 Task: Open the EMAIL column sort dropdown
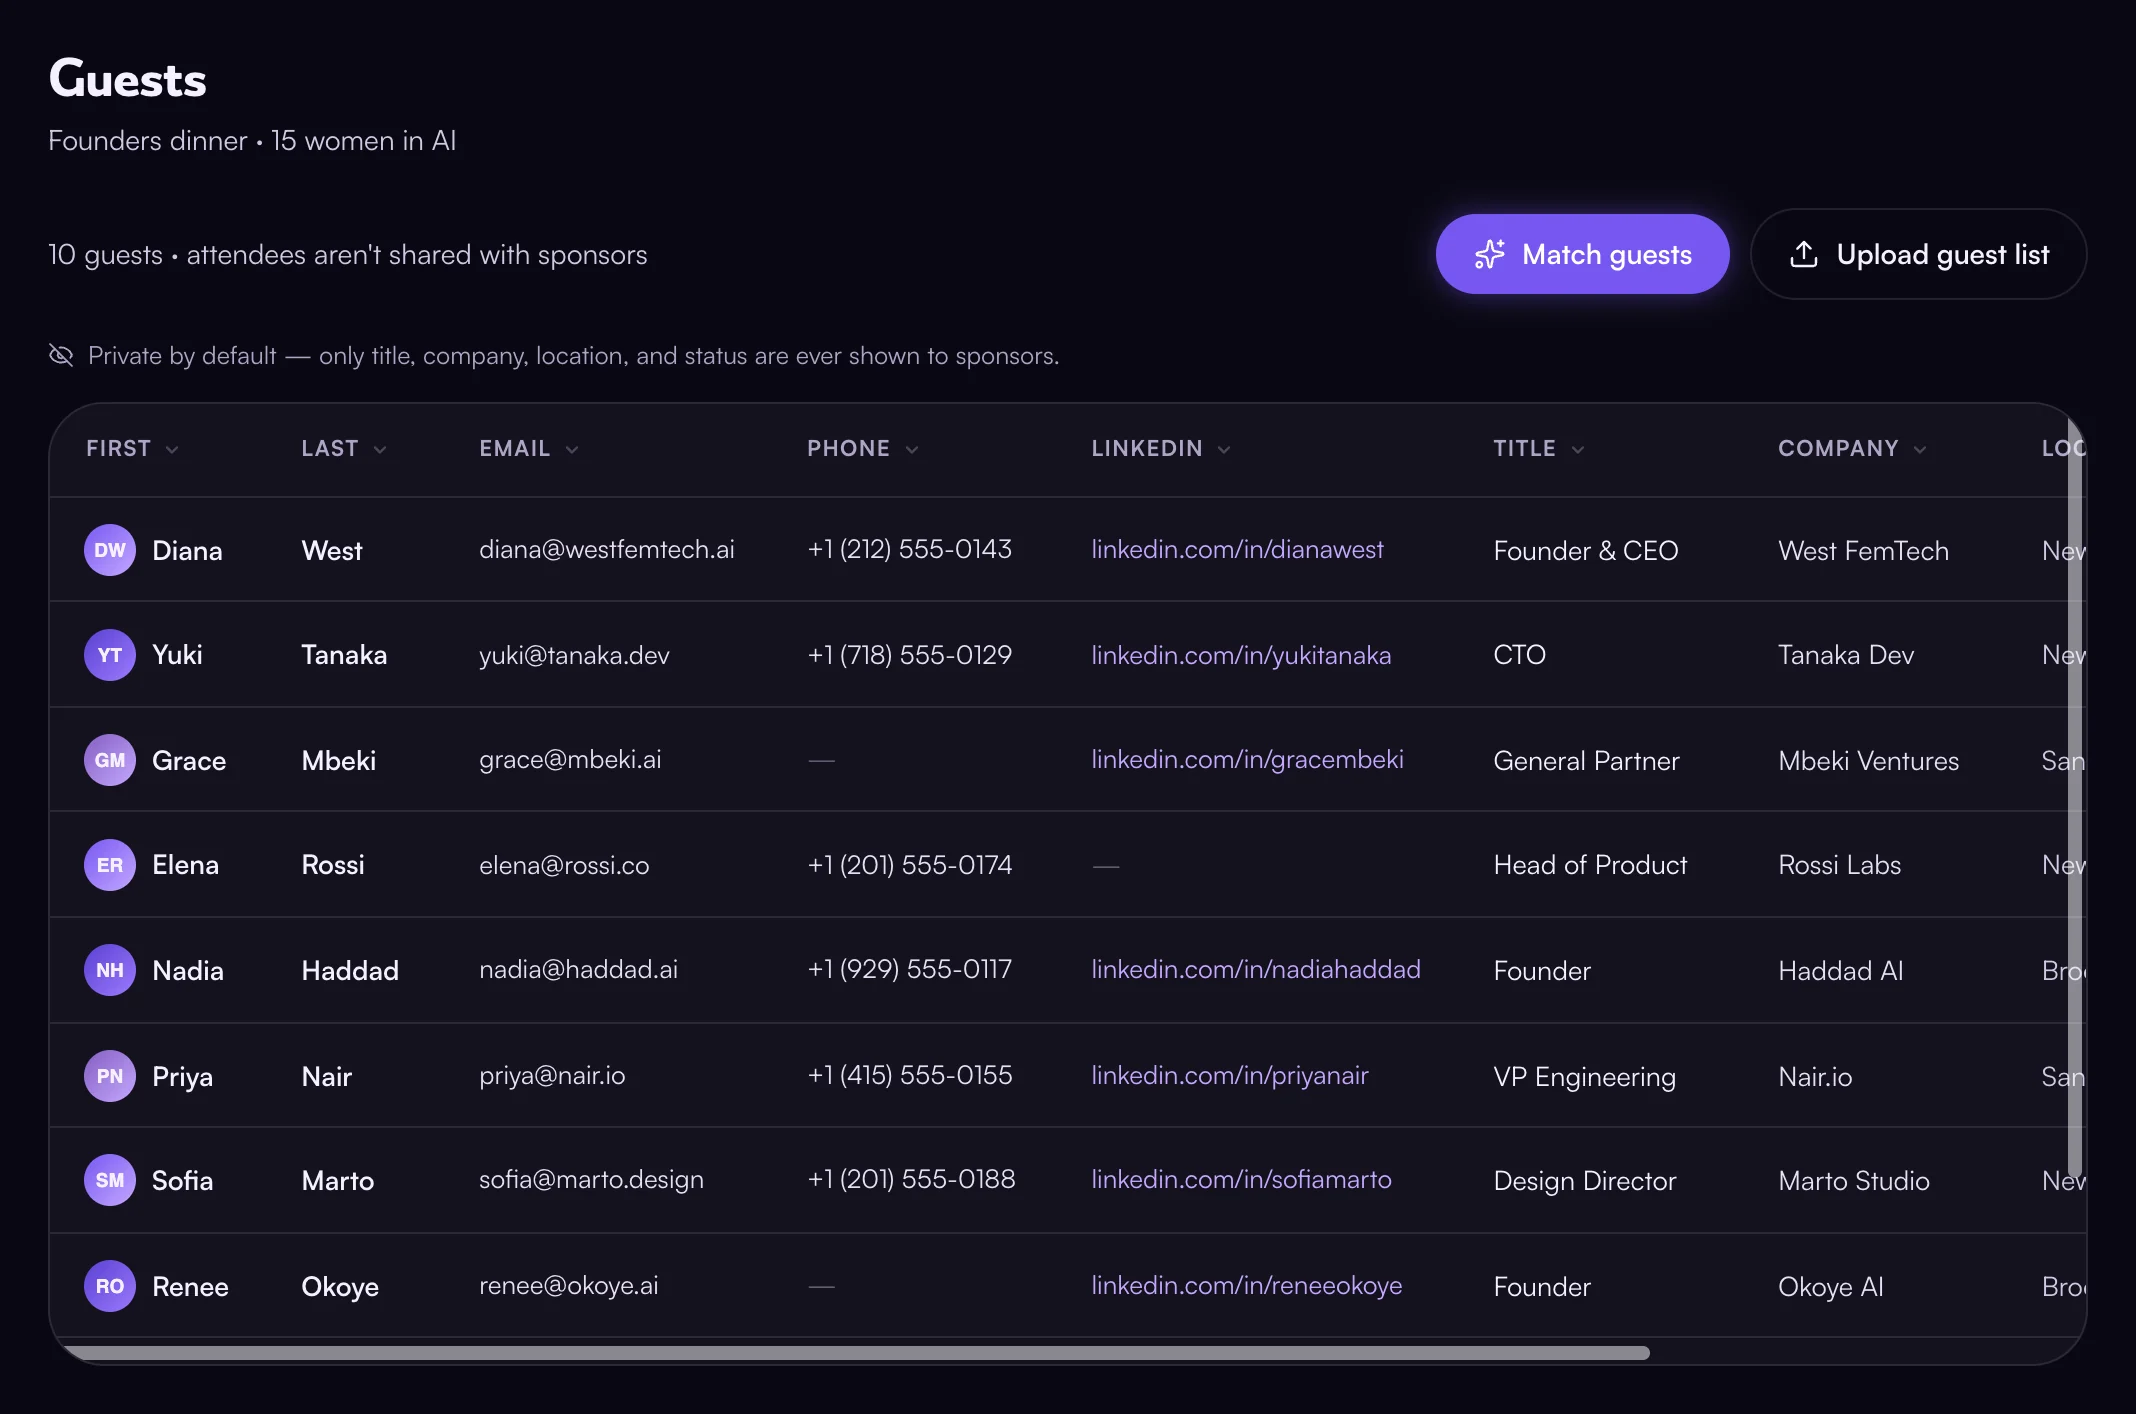pyautogui.click(x=572, y=449)
